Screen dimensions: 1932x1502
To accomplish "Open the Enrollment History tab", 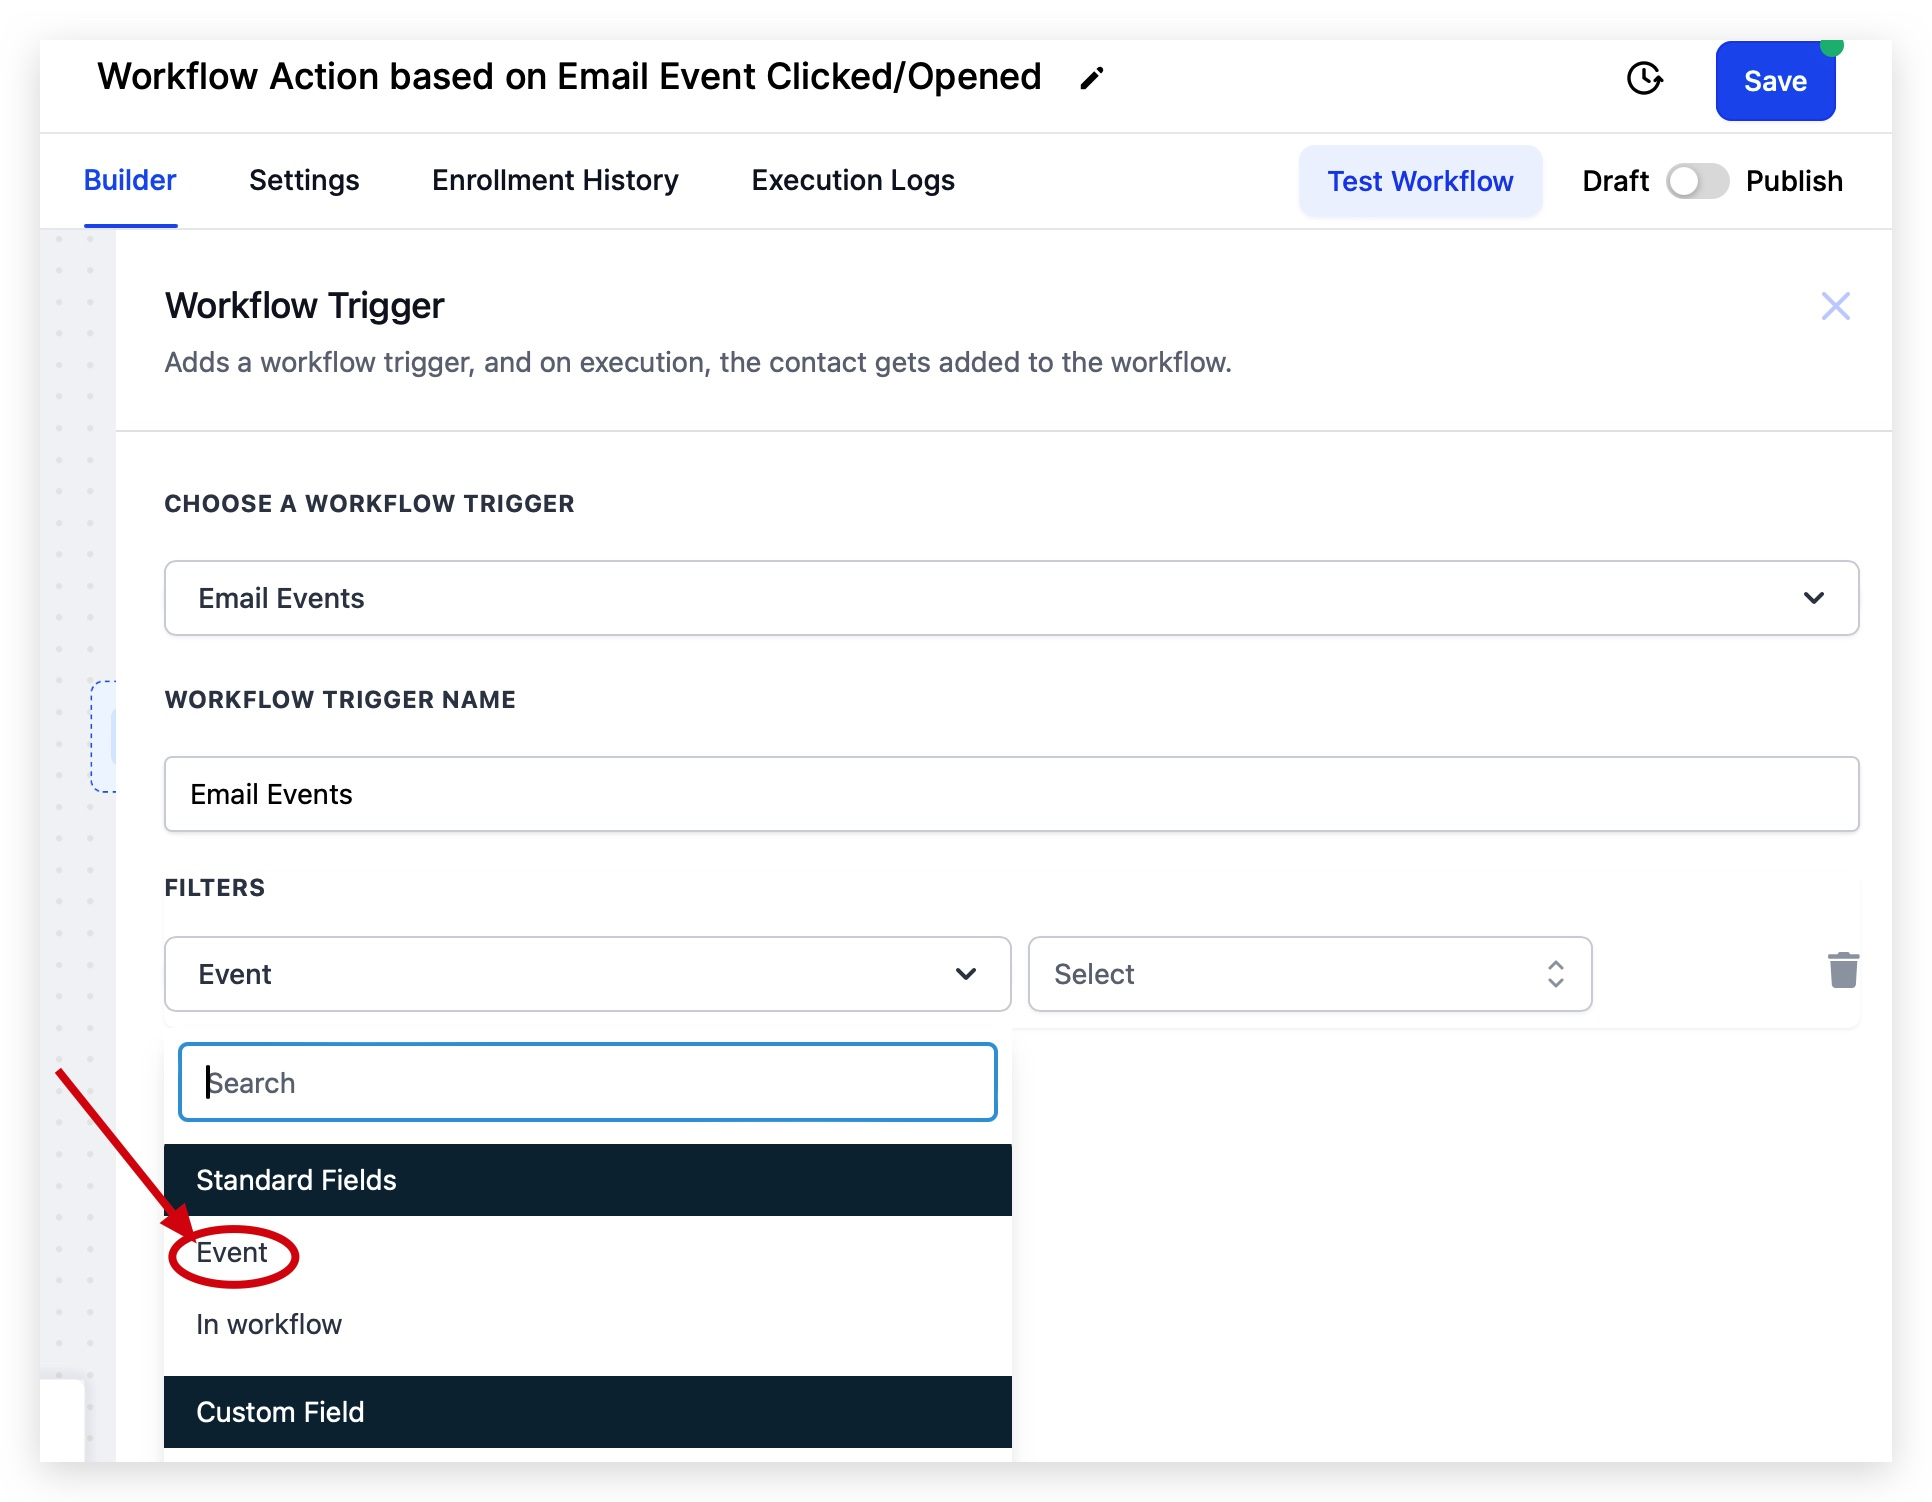I will (x=555, y=180).
